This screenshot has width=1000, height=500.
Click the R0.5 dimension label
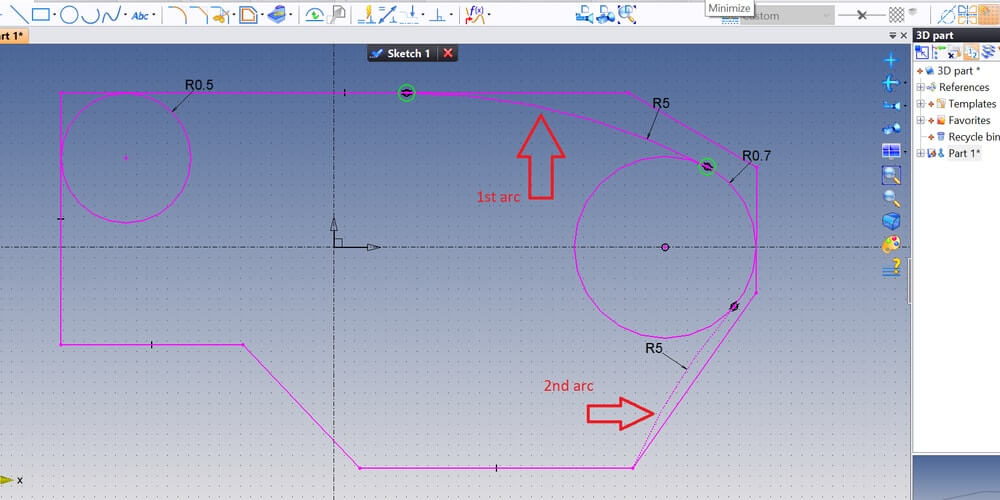pyautogui.click(x=199, y=85)
